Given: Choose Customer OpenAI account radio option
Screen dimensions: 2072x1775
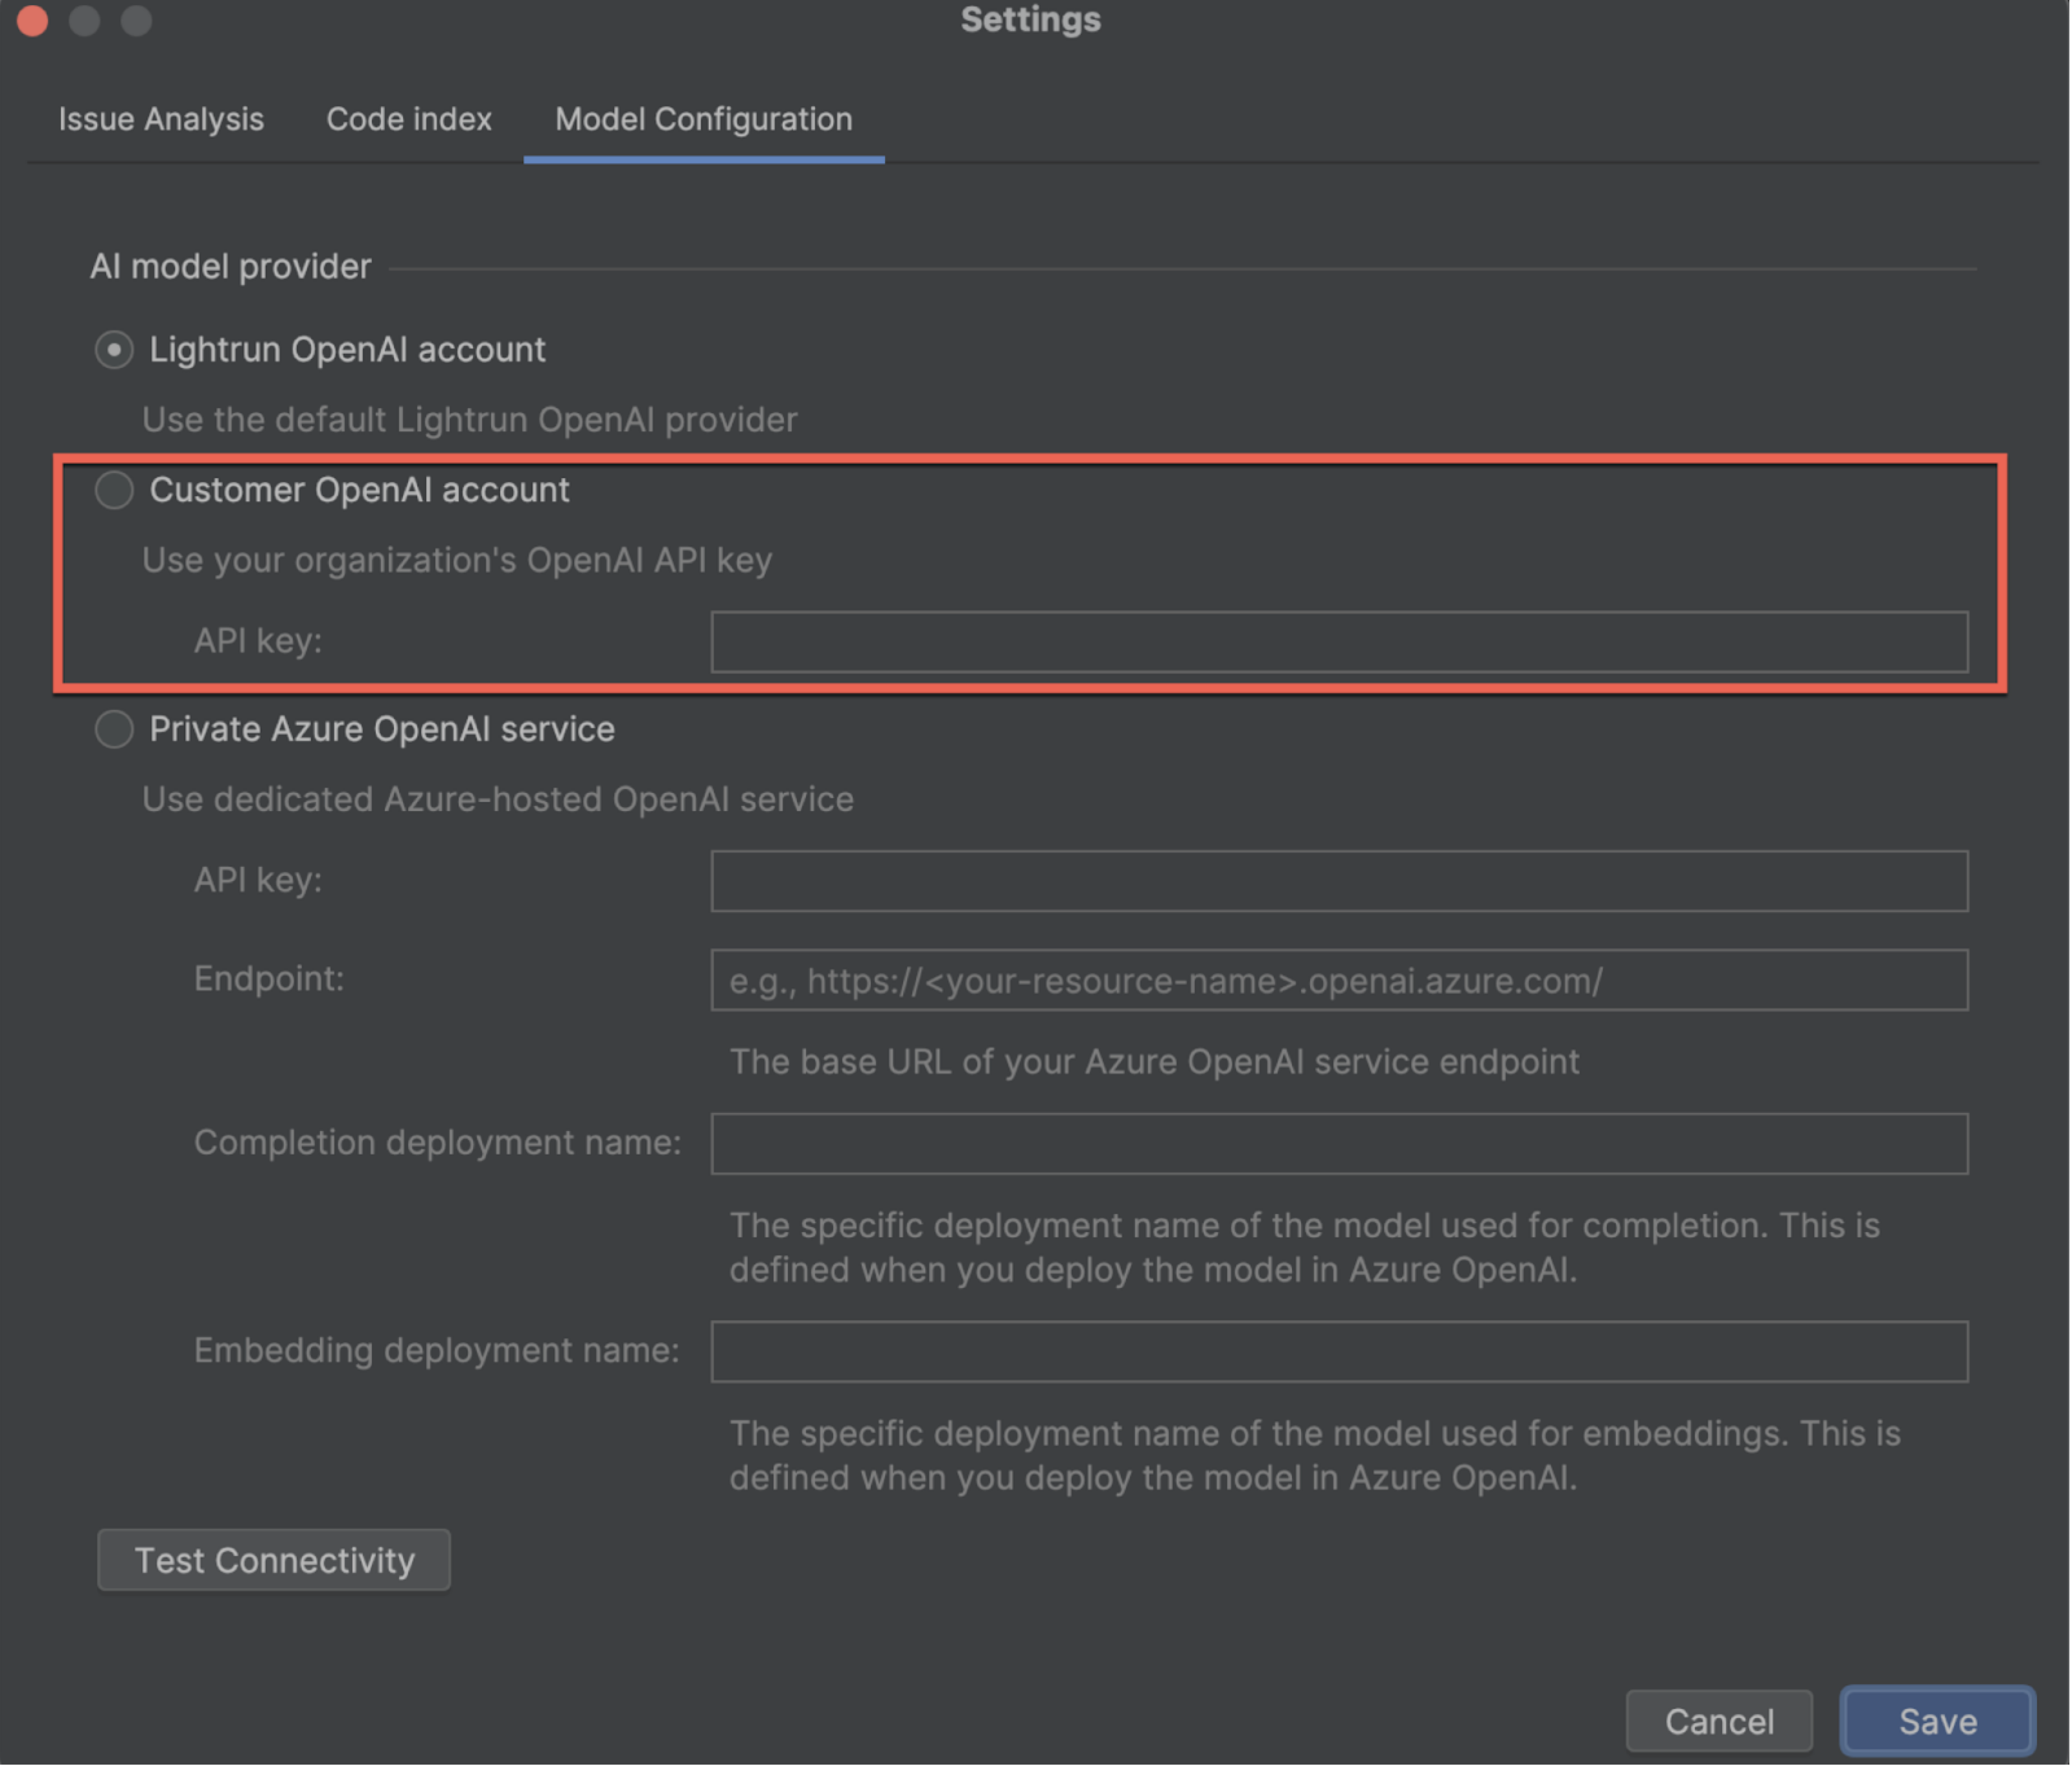Looking at the screenshot, I should 114,490.
